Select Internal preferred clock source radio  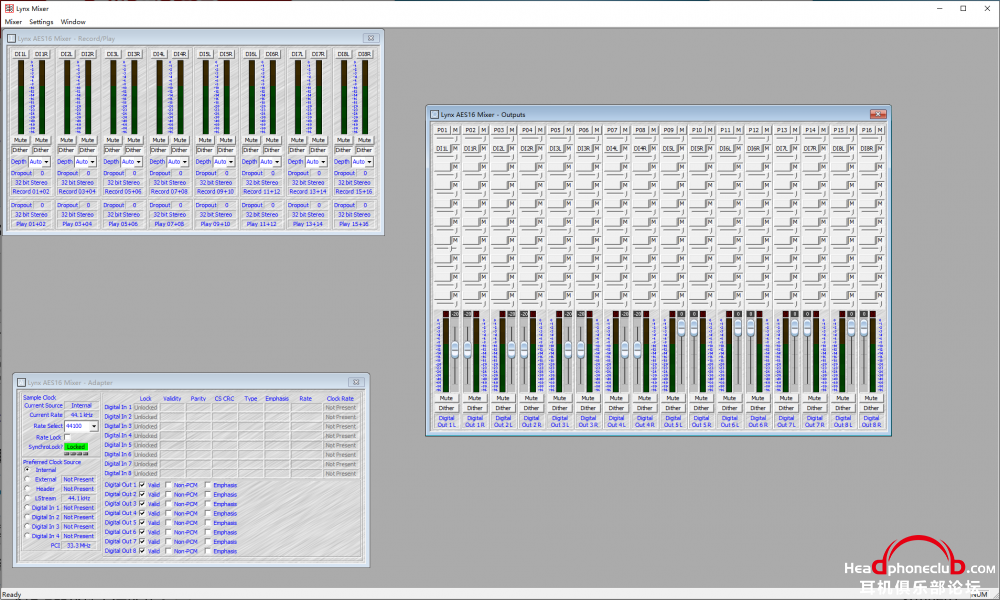[x=27, y=470]
